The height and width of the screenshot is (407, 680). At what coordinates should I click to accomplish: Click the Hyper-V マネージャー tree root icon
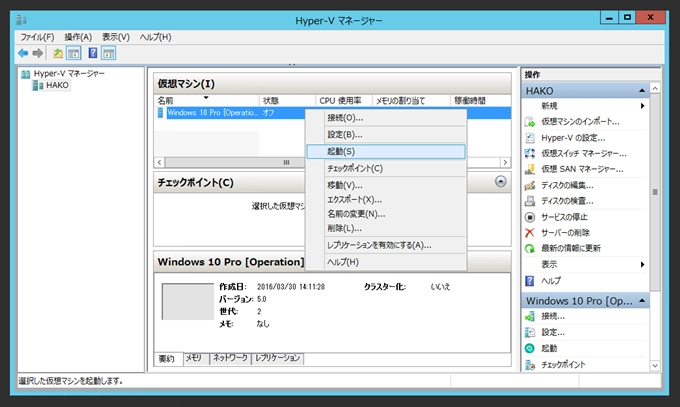(x=26, y=74)
